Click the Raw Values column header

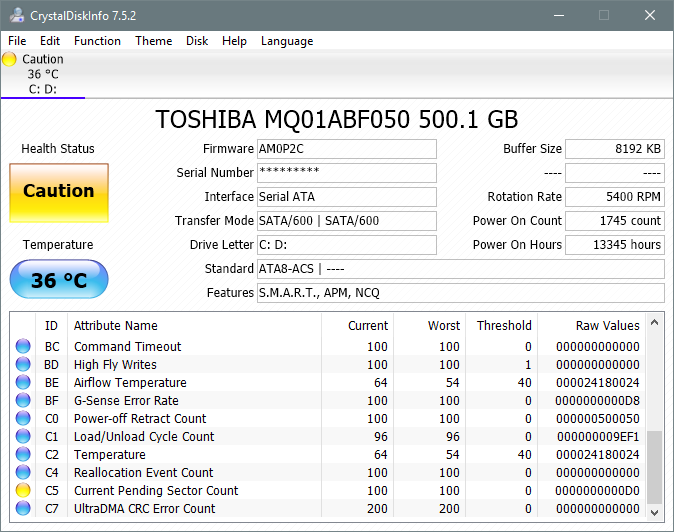point(591,325)
